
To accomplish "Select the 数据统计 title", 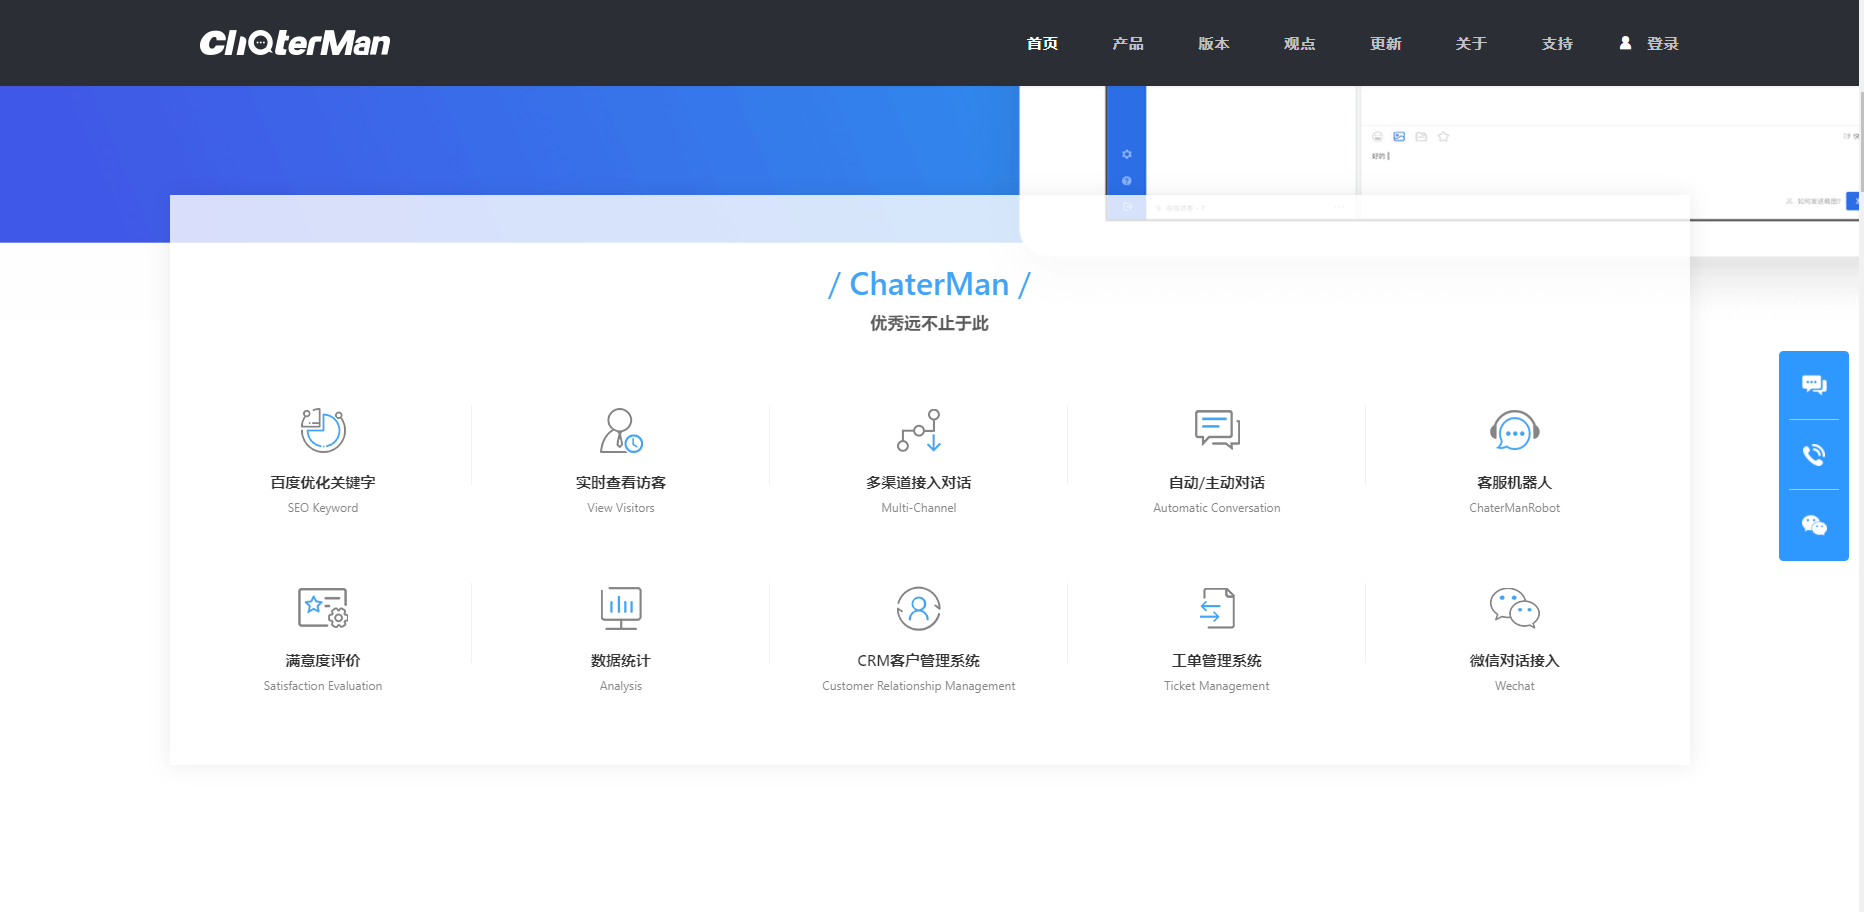I will (621, 661).
